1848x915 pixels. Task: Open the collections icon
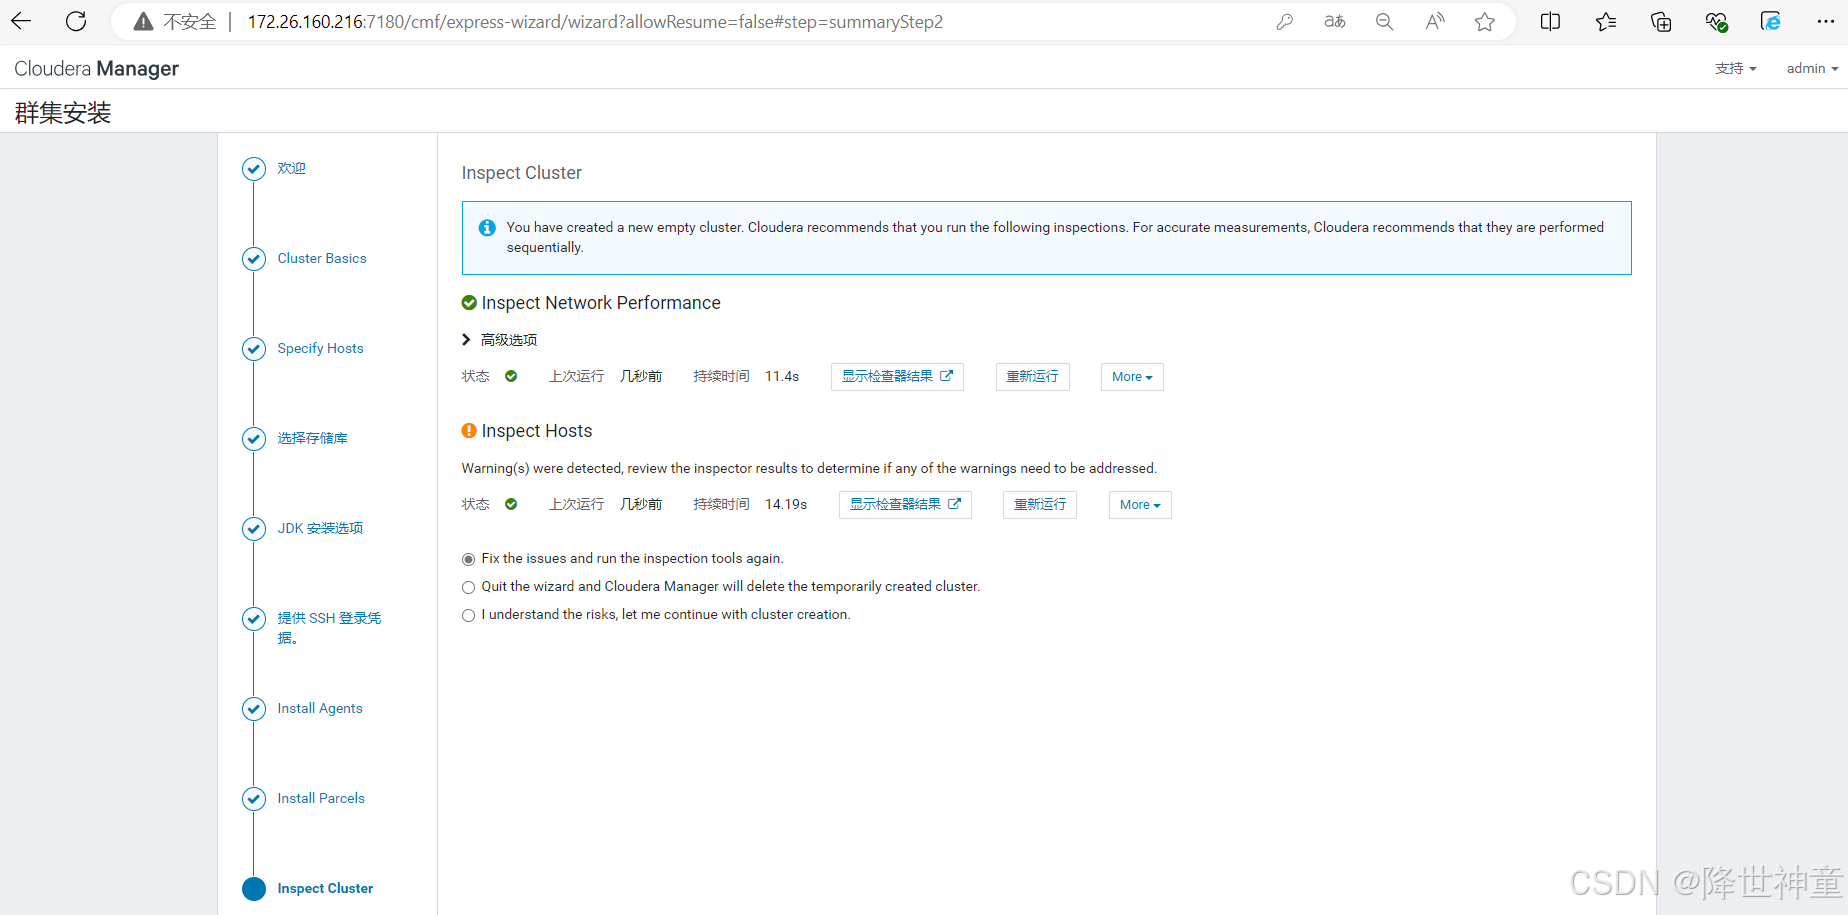(x=1661, y=22)
